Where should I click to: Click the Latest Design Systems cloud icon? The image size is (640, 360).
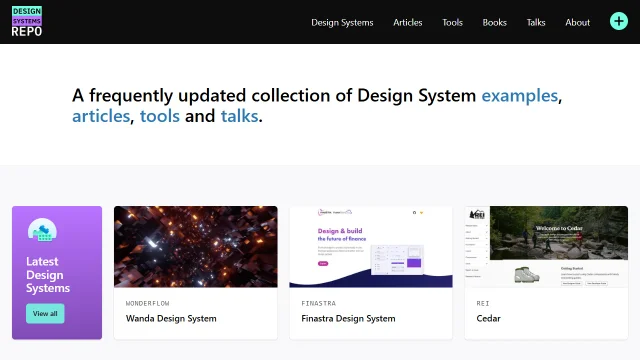(x=42, y=230)
